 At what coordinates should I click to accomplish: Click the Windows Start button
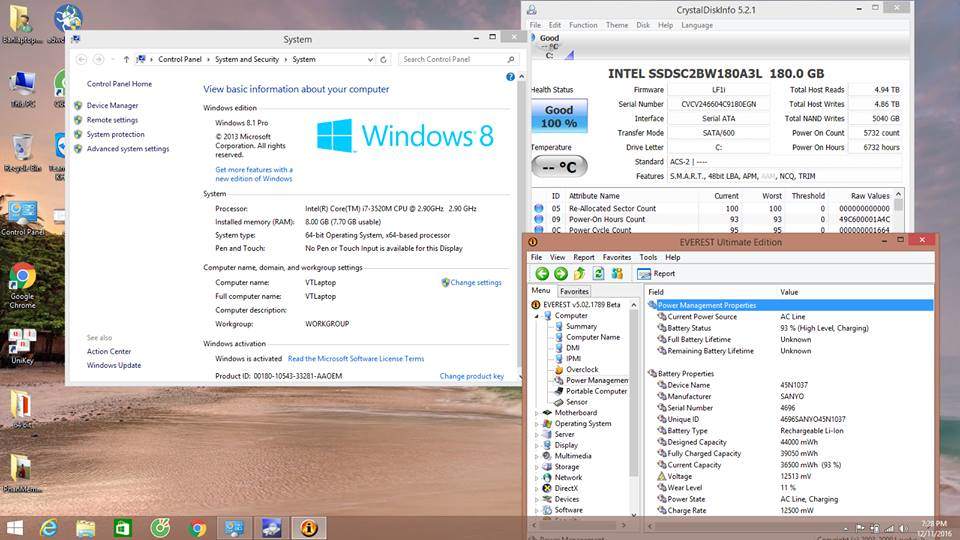pos(15,528)
